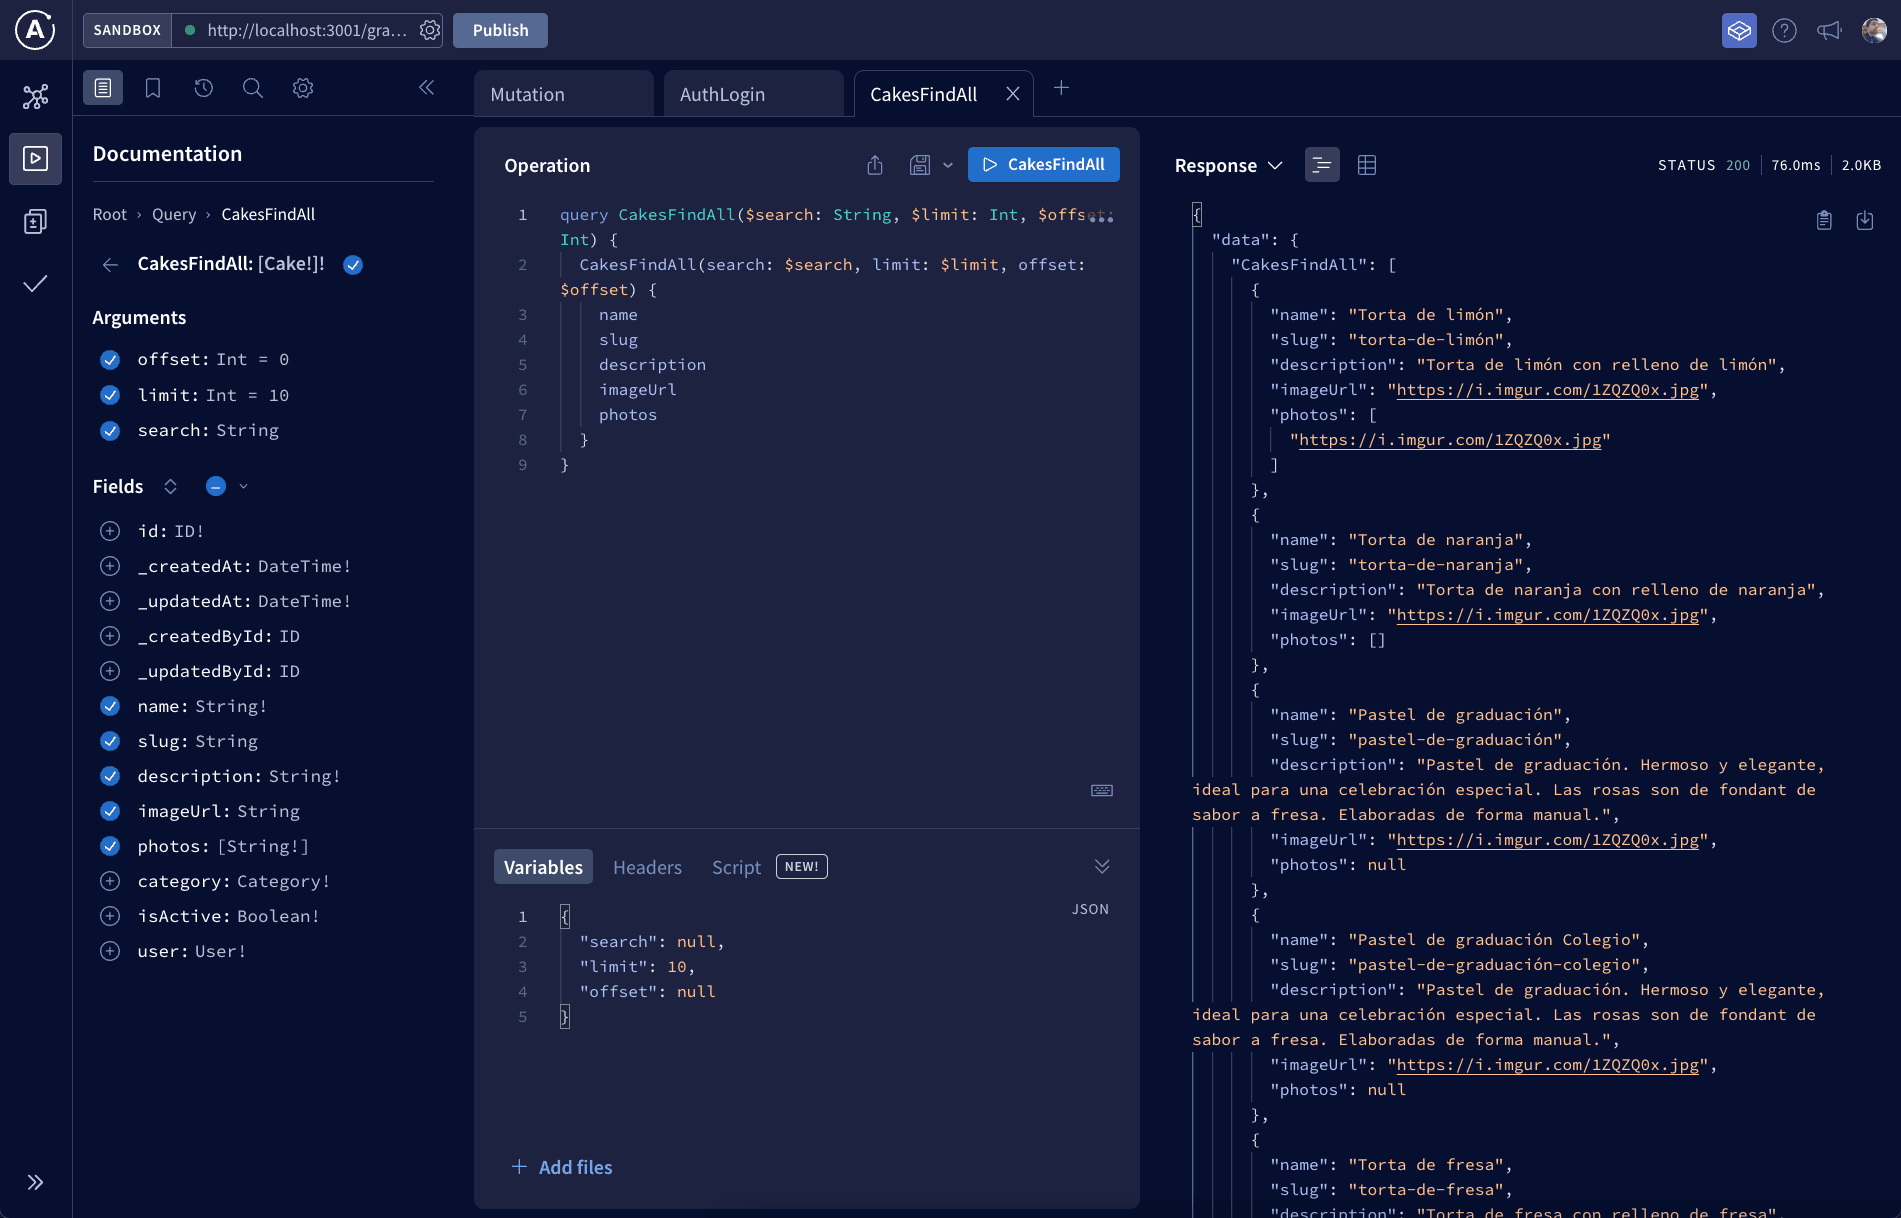Open the operation history icon
This screenshot has height=1218, width=1901.
pos(203,87)
